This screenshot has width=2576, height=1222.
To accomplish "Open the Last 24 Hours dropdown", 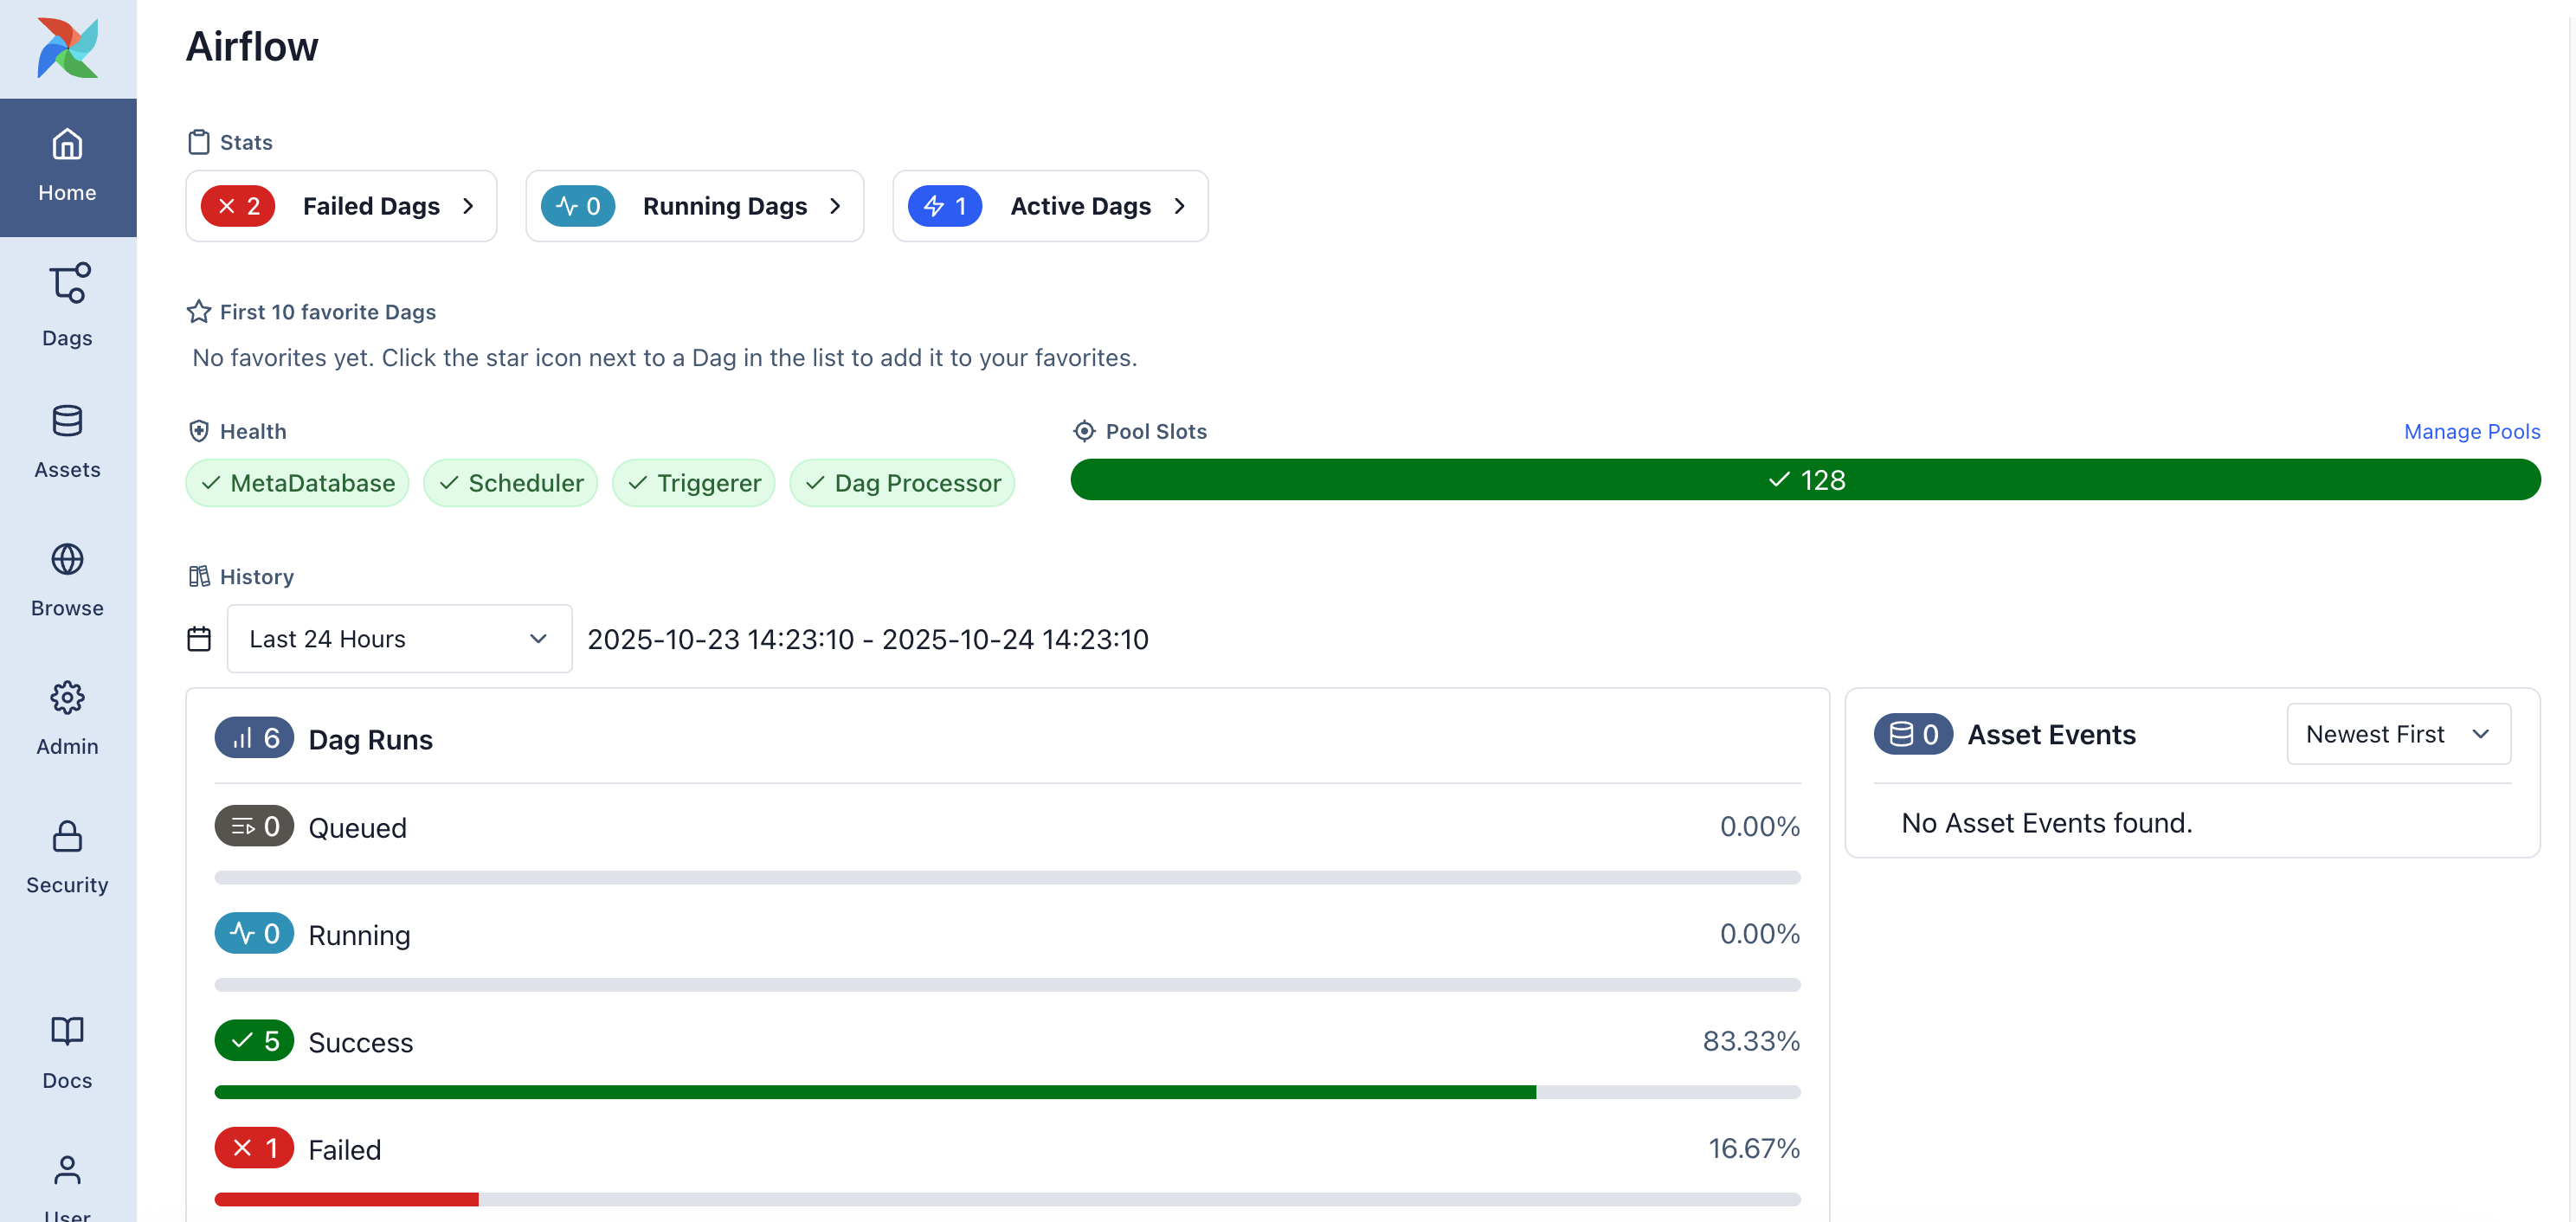I will click(399, 638).
